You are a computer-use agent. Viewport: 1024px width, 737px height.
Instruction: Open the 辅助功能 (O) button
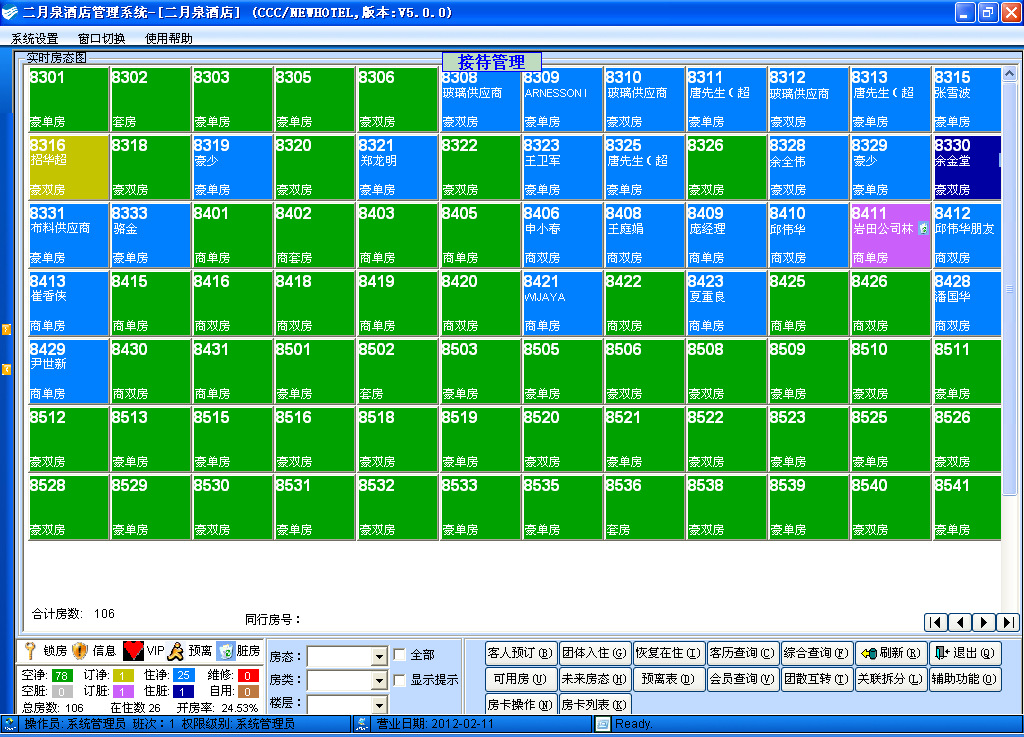pyautogui.click(x=965, y=679)
